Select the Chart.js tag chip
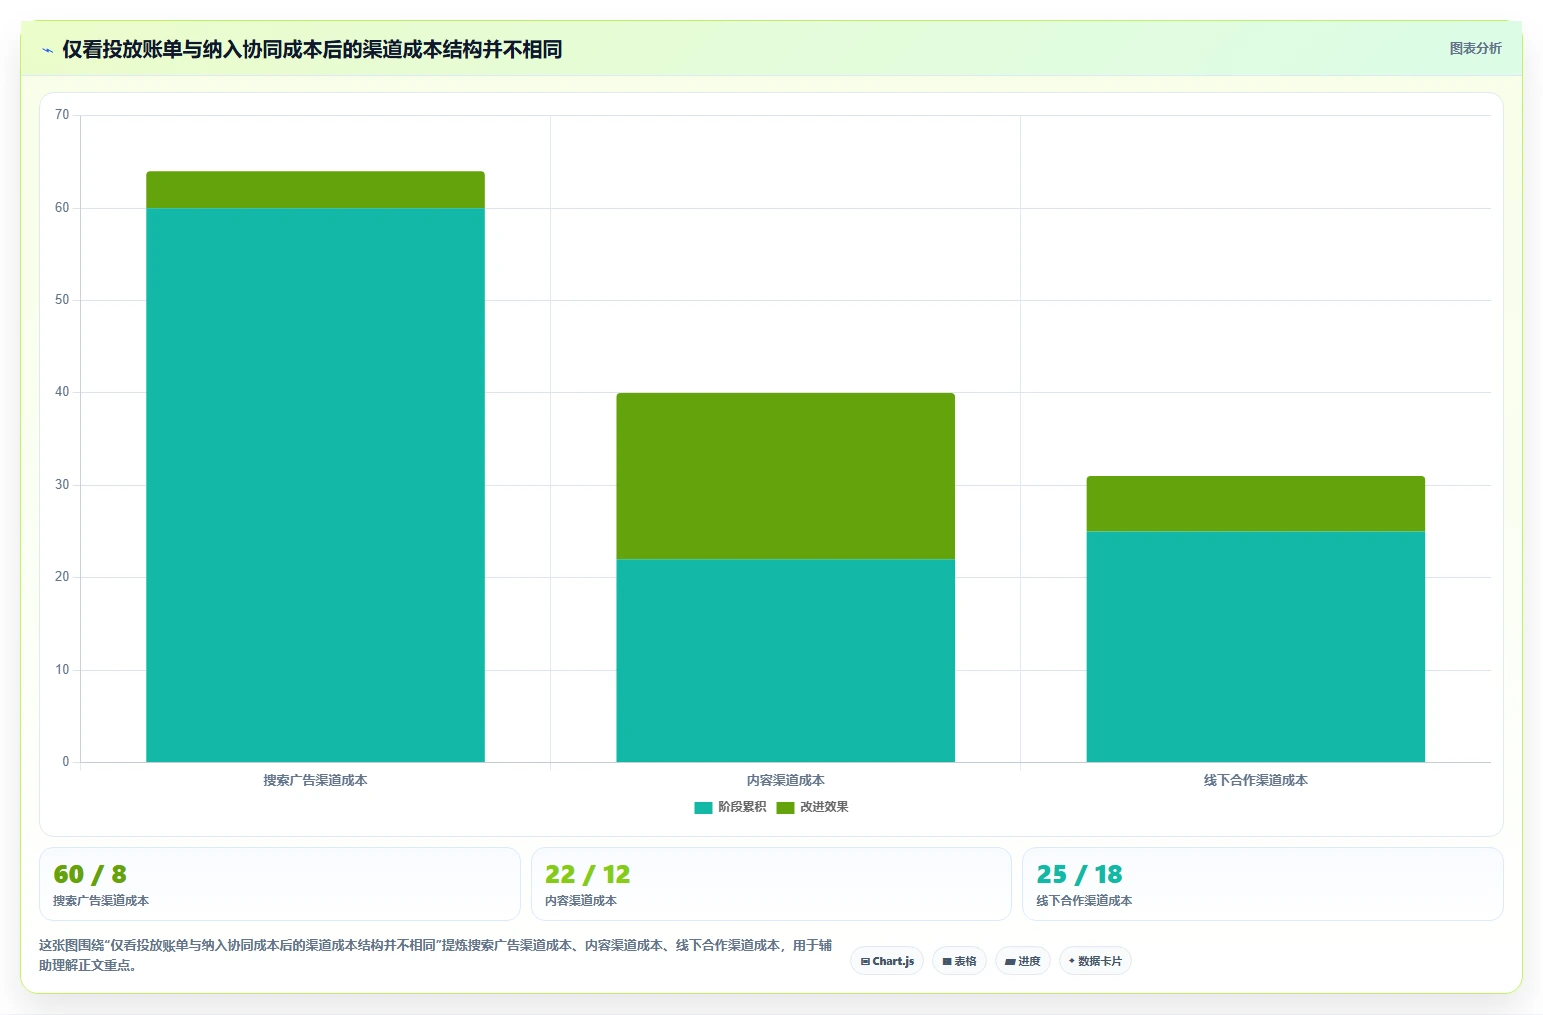Viewport: 1543px width, 1015px height. point(887,961)
